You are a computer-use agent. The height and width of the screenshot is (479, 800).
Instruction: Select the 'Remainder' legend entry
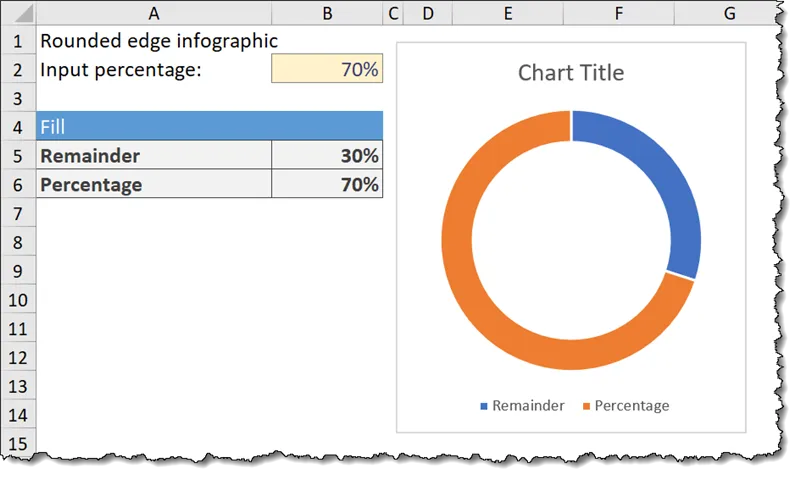point(522,405)
